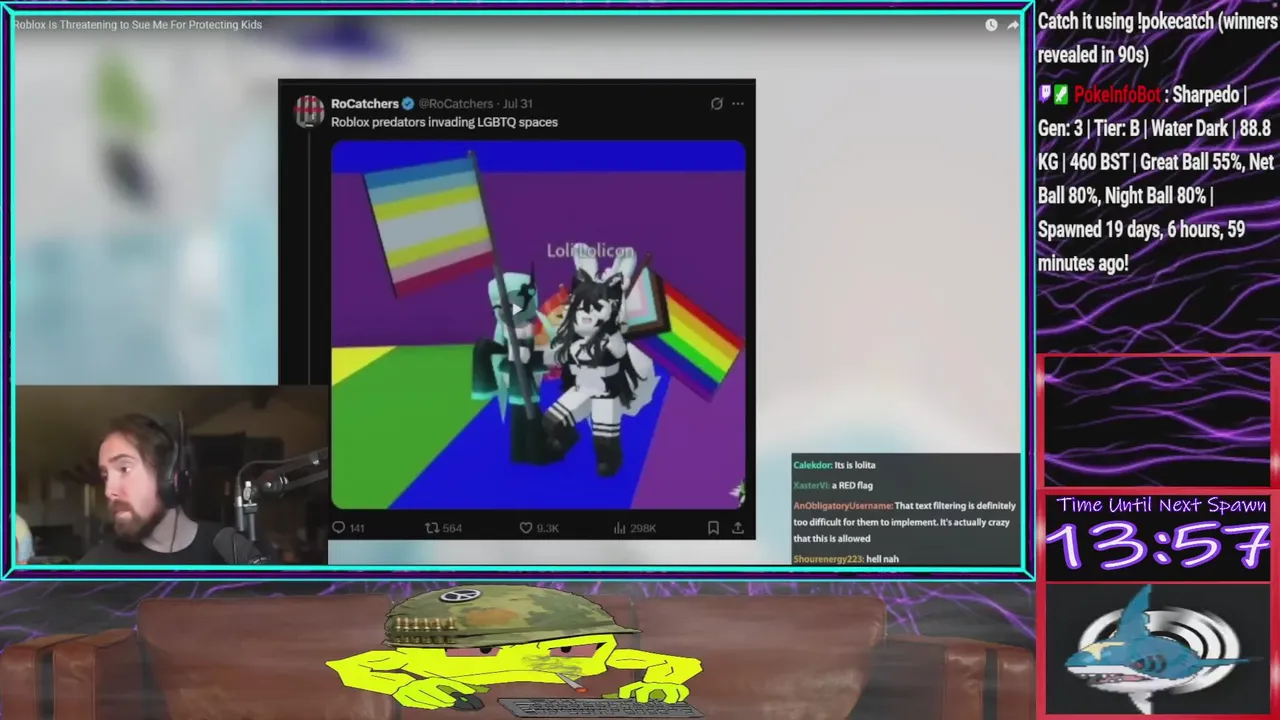Image resolution: width=1280 pixels, height=720 pixels.
Task: Click the streamer webcam overlay
Action: [x=170, y=476]
